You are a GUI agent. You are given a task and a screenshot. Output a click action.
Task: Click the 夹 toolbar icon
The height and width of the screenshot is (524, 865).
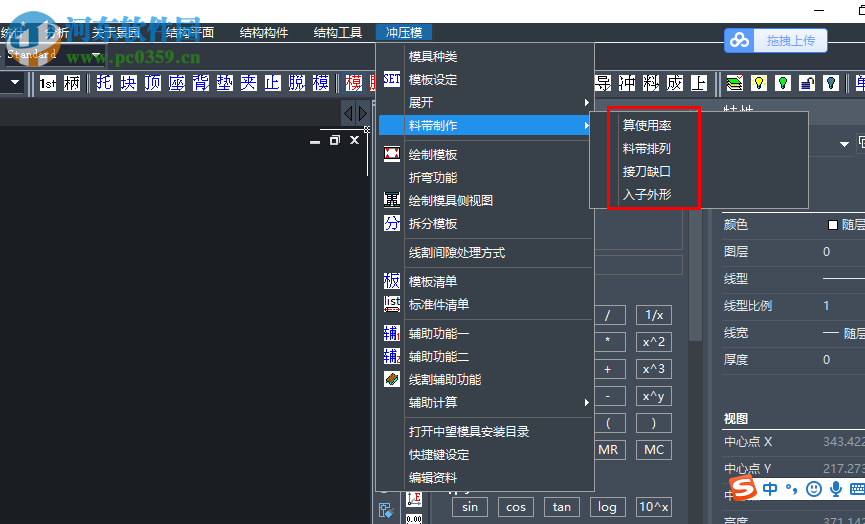point(248,83)
